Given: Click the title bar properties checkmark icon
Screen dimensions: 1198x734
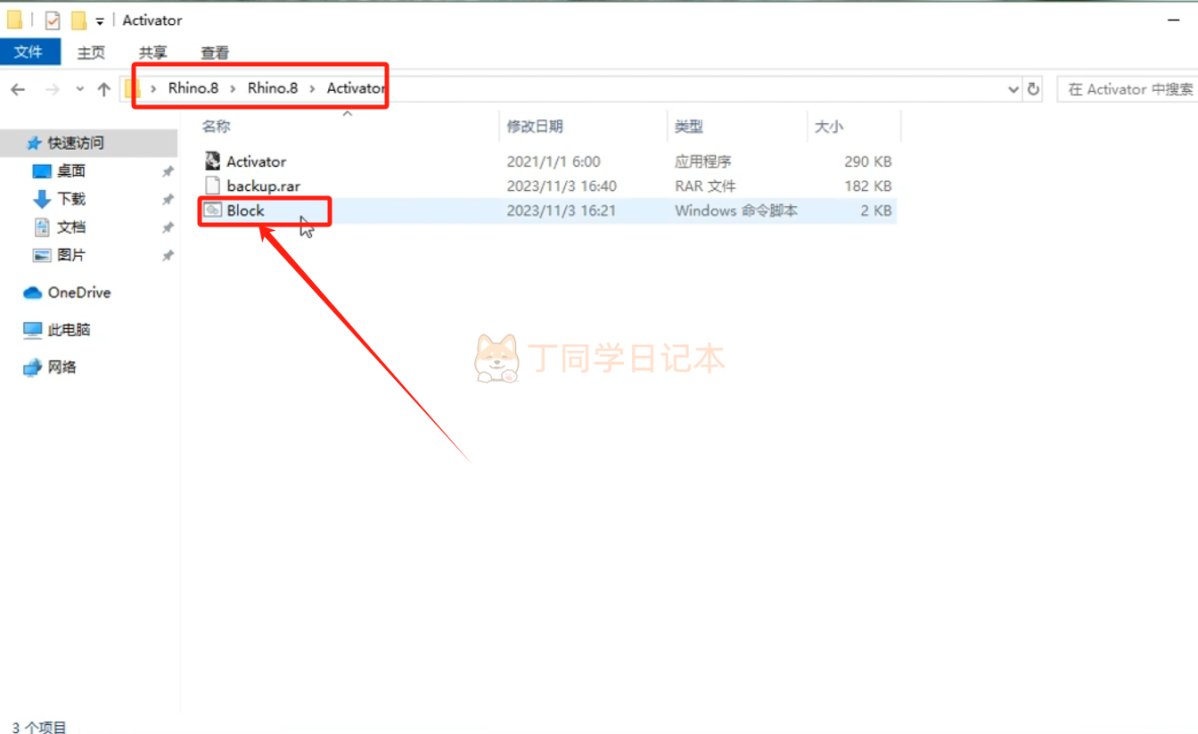Looking at the screenshot, I should point(52,21).
